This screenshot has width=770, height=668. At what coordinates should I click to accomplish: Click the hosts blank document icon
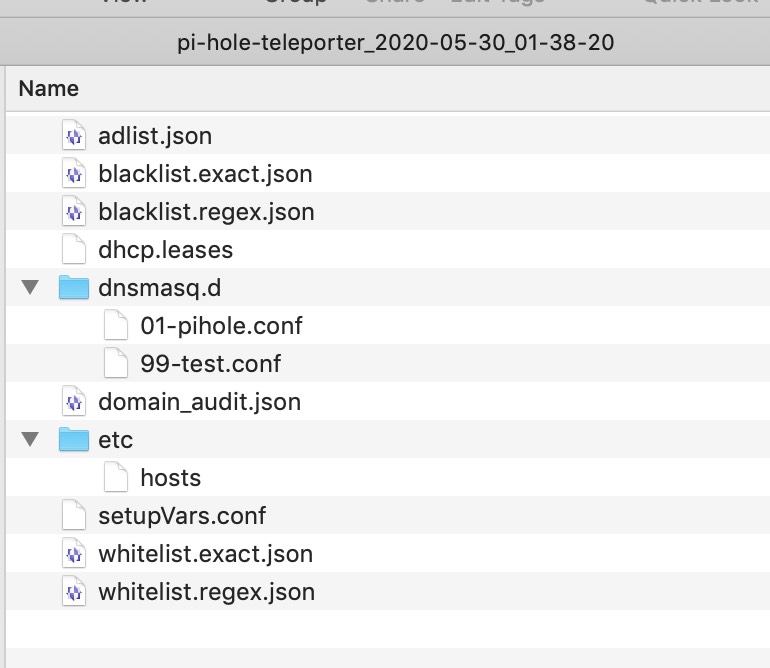116,477
